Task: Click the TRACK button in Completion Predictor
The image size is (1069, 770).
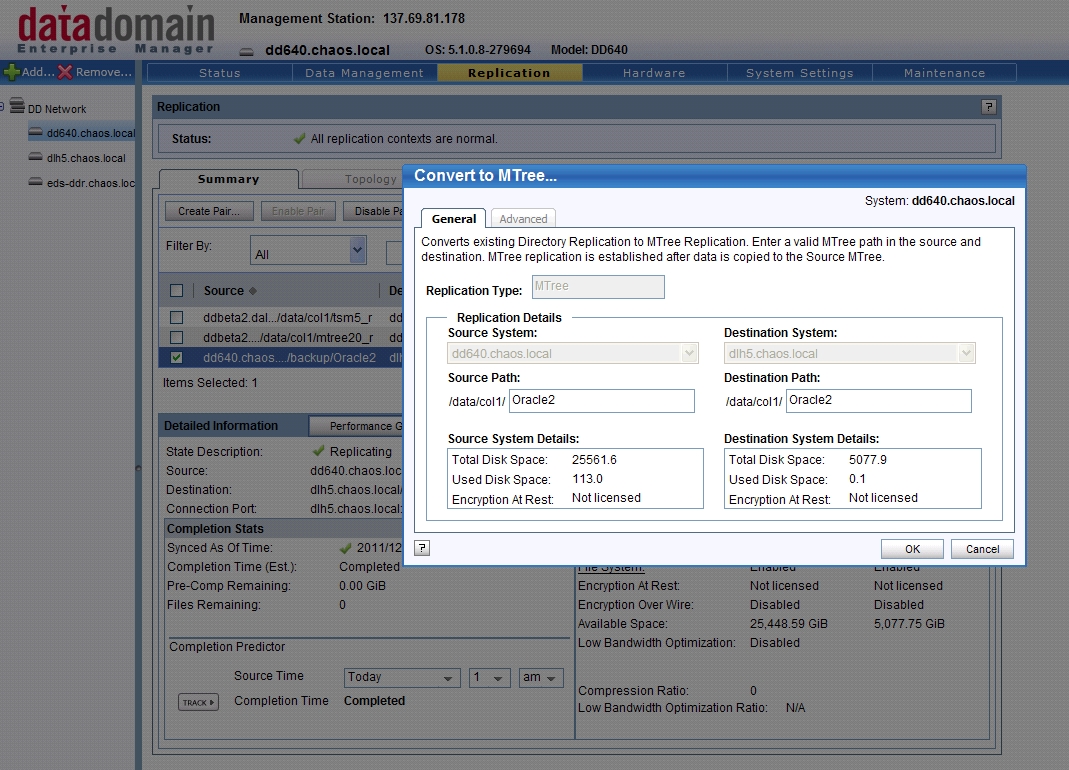Action: (197, 702)
